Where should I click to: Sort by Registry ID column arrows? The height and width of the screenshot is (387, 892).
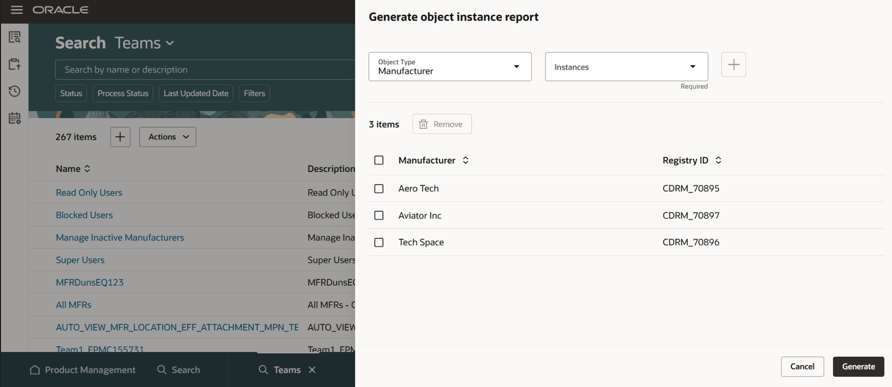[718, 160]
